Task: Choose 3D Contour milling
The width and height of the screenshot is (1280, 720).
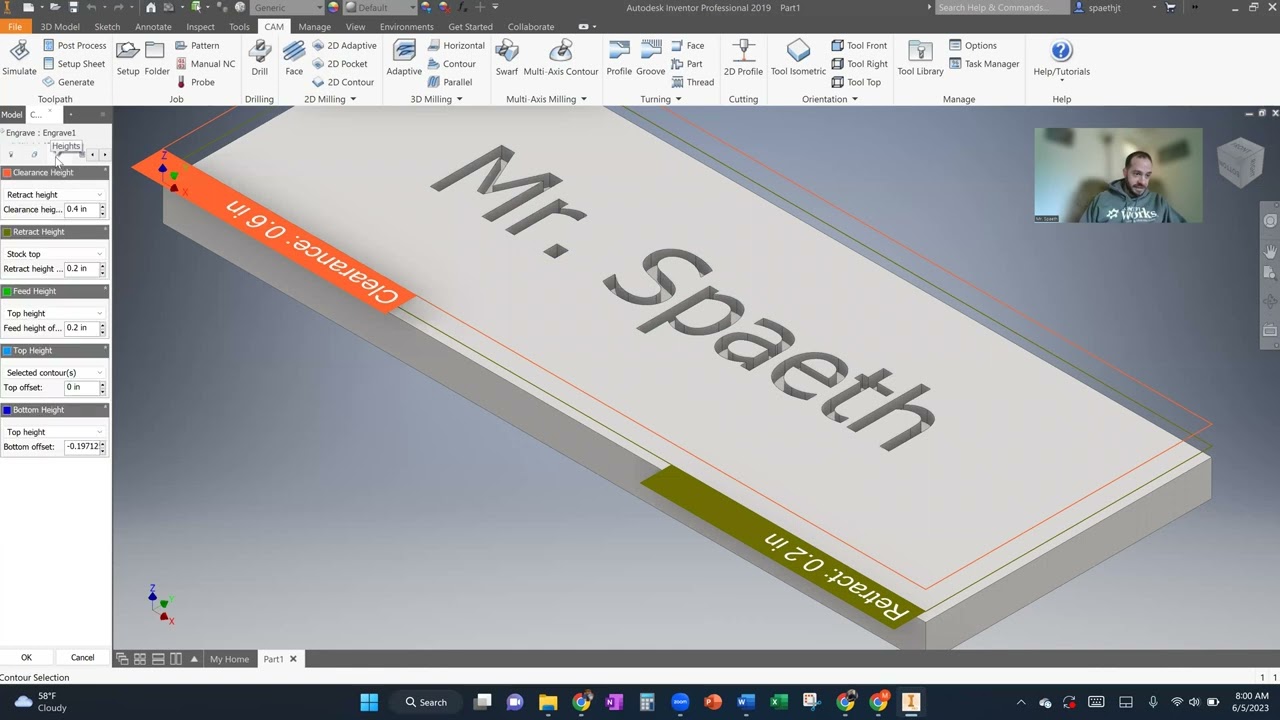Action: click(x=452, y=64)
